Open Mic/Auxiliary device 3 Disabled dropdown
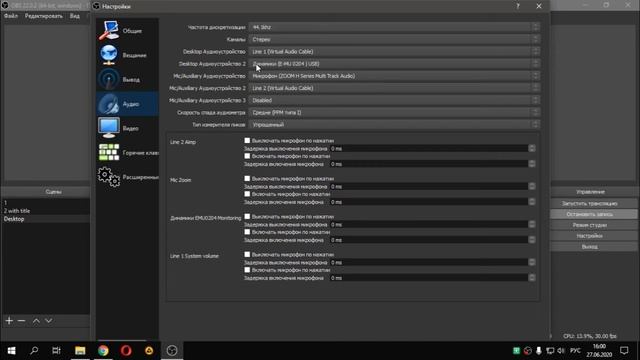This screenshot has width=640, height=360. point(394,100)
